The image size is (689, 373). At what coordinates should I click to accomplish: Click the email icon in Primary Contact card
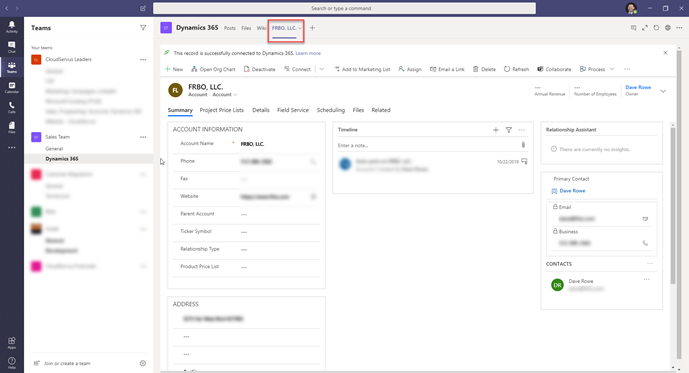pos(645,219)
